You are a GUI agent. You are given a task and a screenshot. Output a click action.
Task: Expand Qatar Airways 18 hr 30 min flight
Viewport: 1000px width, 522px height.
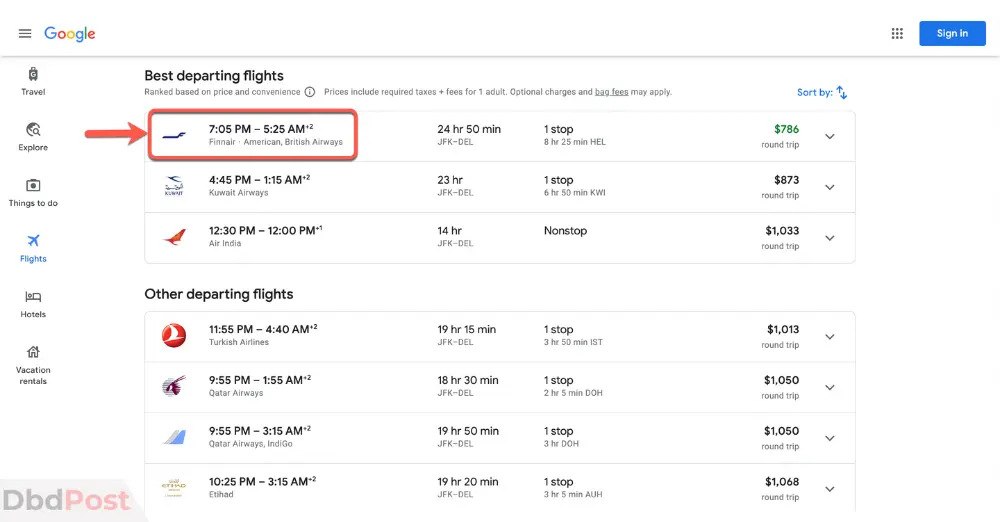pyautogui.click(x=830, y=387)
